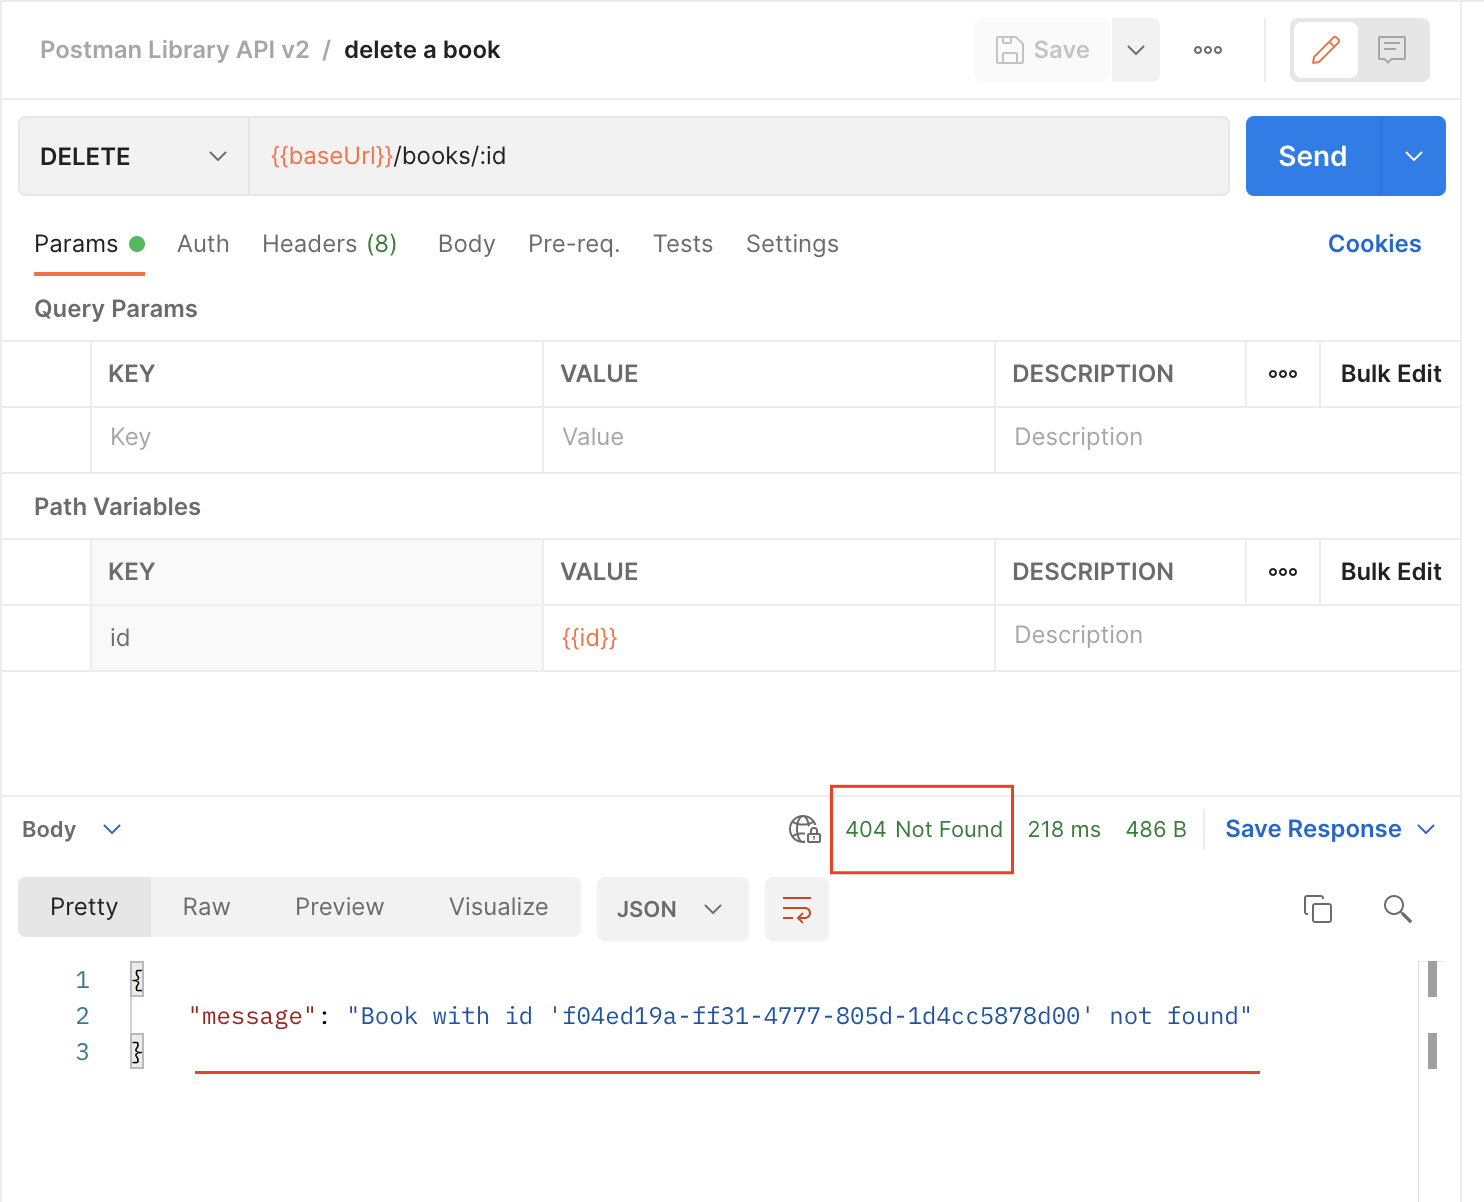Collapse the JSON object at line 1
This screenshot has width=1484, height=1202.
(136, 979)
